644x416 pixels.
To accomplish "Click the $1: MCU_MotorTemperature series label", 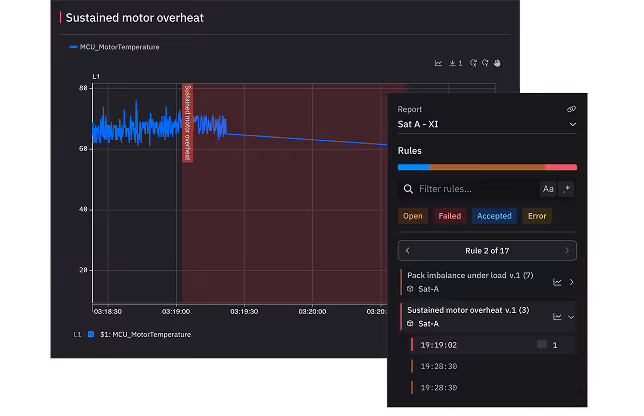I will point(145,335).
